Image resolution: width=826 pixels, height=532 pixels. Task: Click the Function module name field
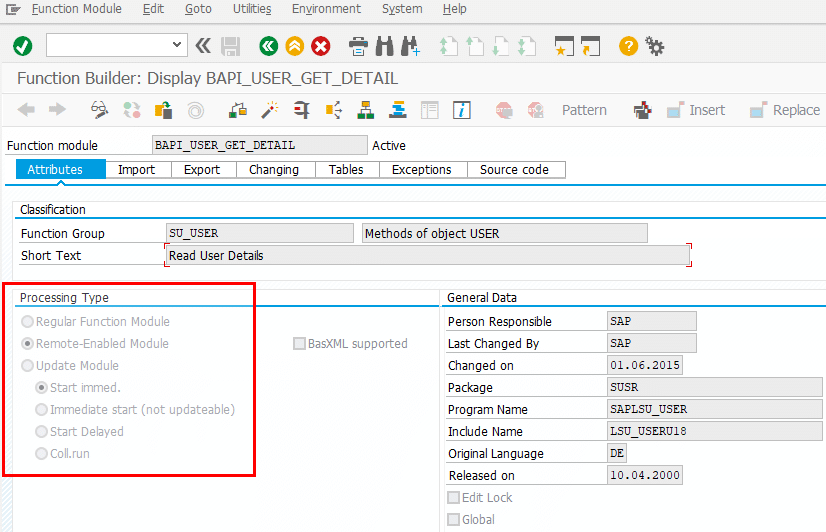click(260, 145)
